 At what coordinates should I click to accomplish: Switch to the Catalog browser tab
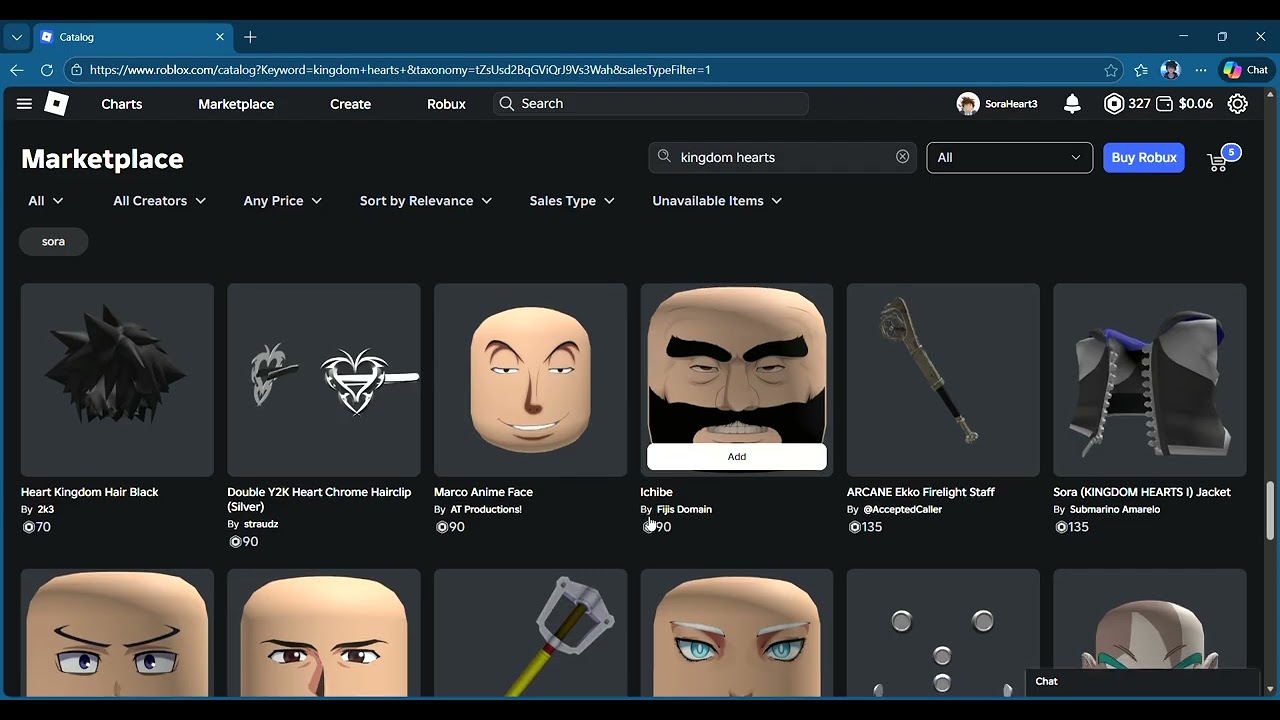(x=133, y=37)
